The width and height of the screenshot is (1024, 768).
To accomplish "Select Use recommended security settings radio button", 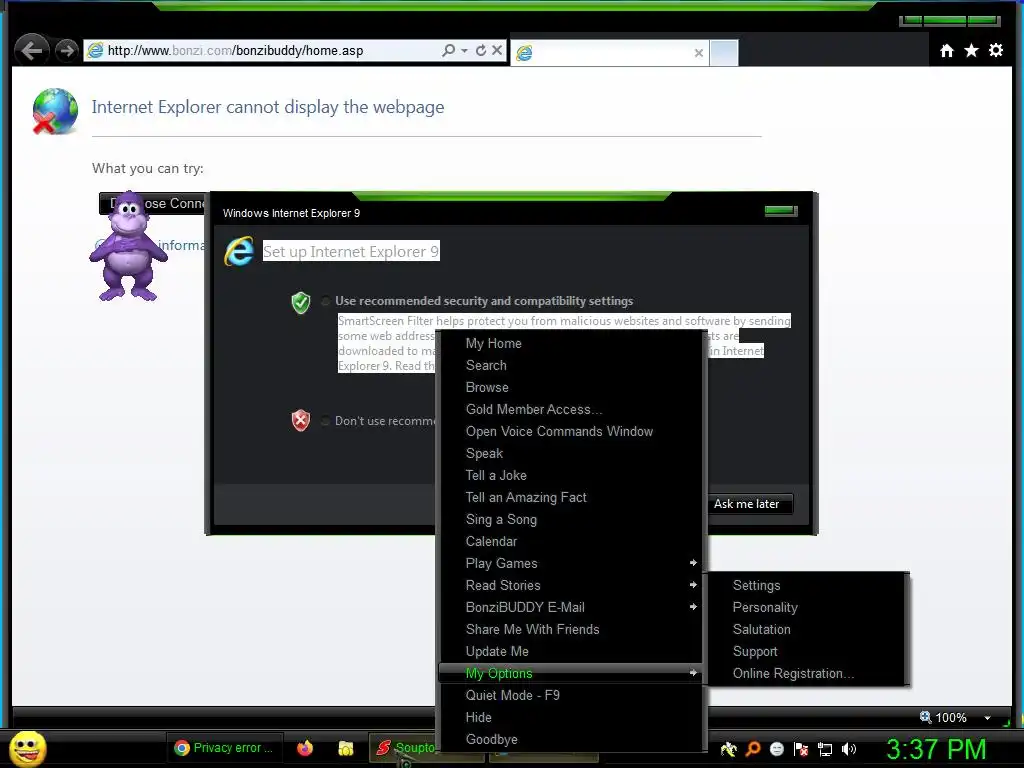I will tap(325, 301).
